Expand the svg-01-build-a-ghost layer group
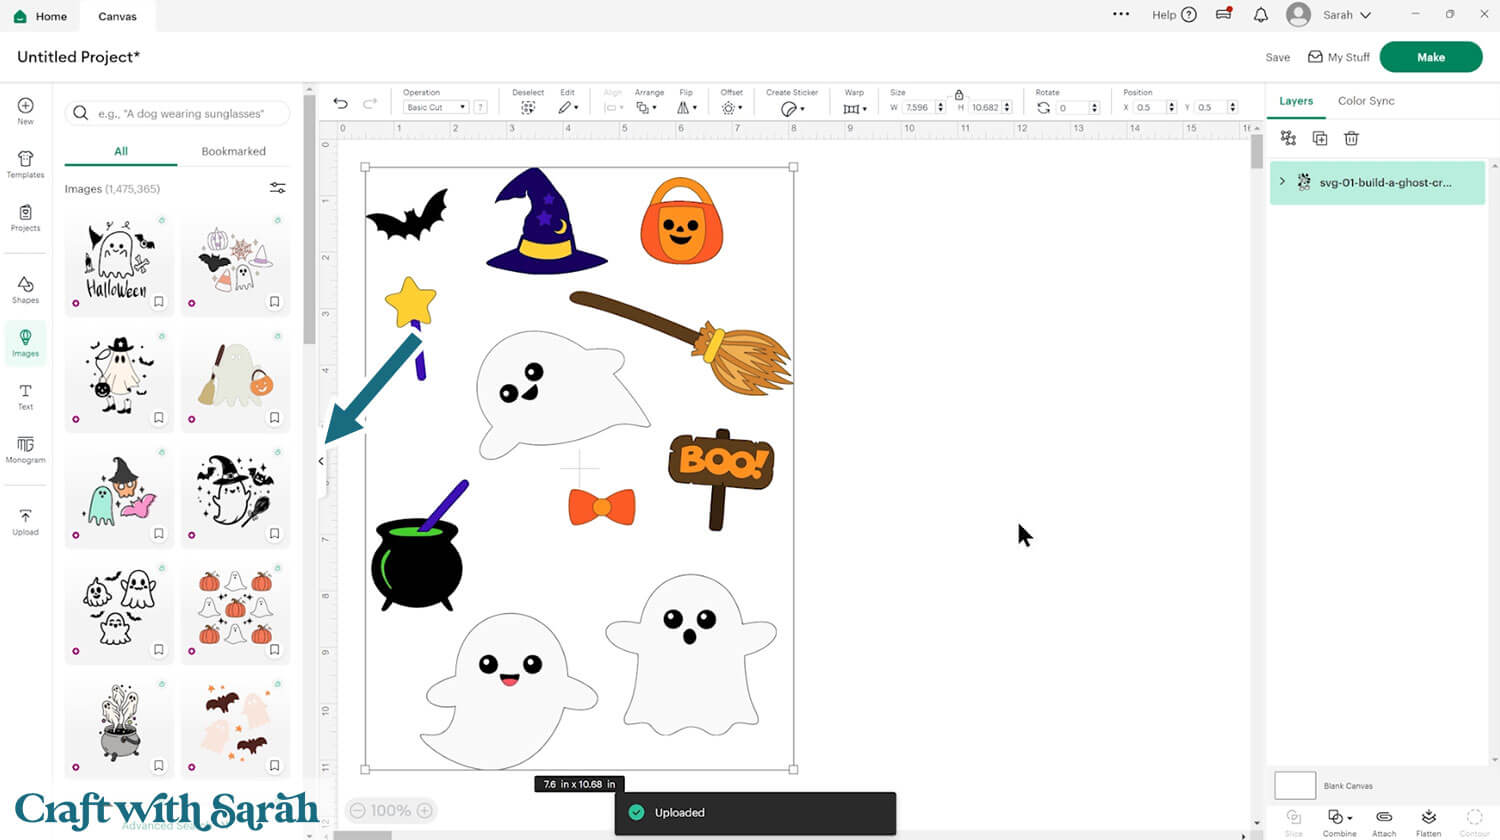Image resolution: width=1500 pixels, height=840 pixels. click(x=1282, y=182)
